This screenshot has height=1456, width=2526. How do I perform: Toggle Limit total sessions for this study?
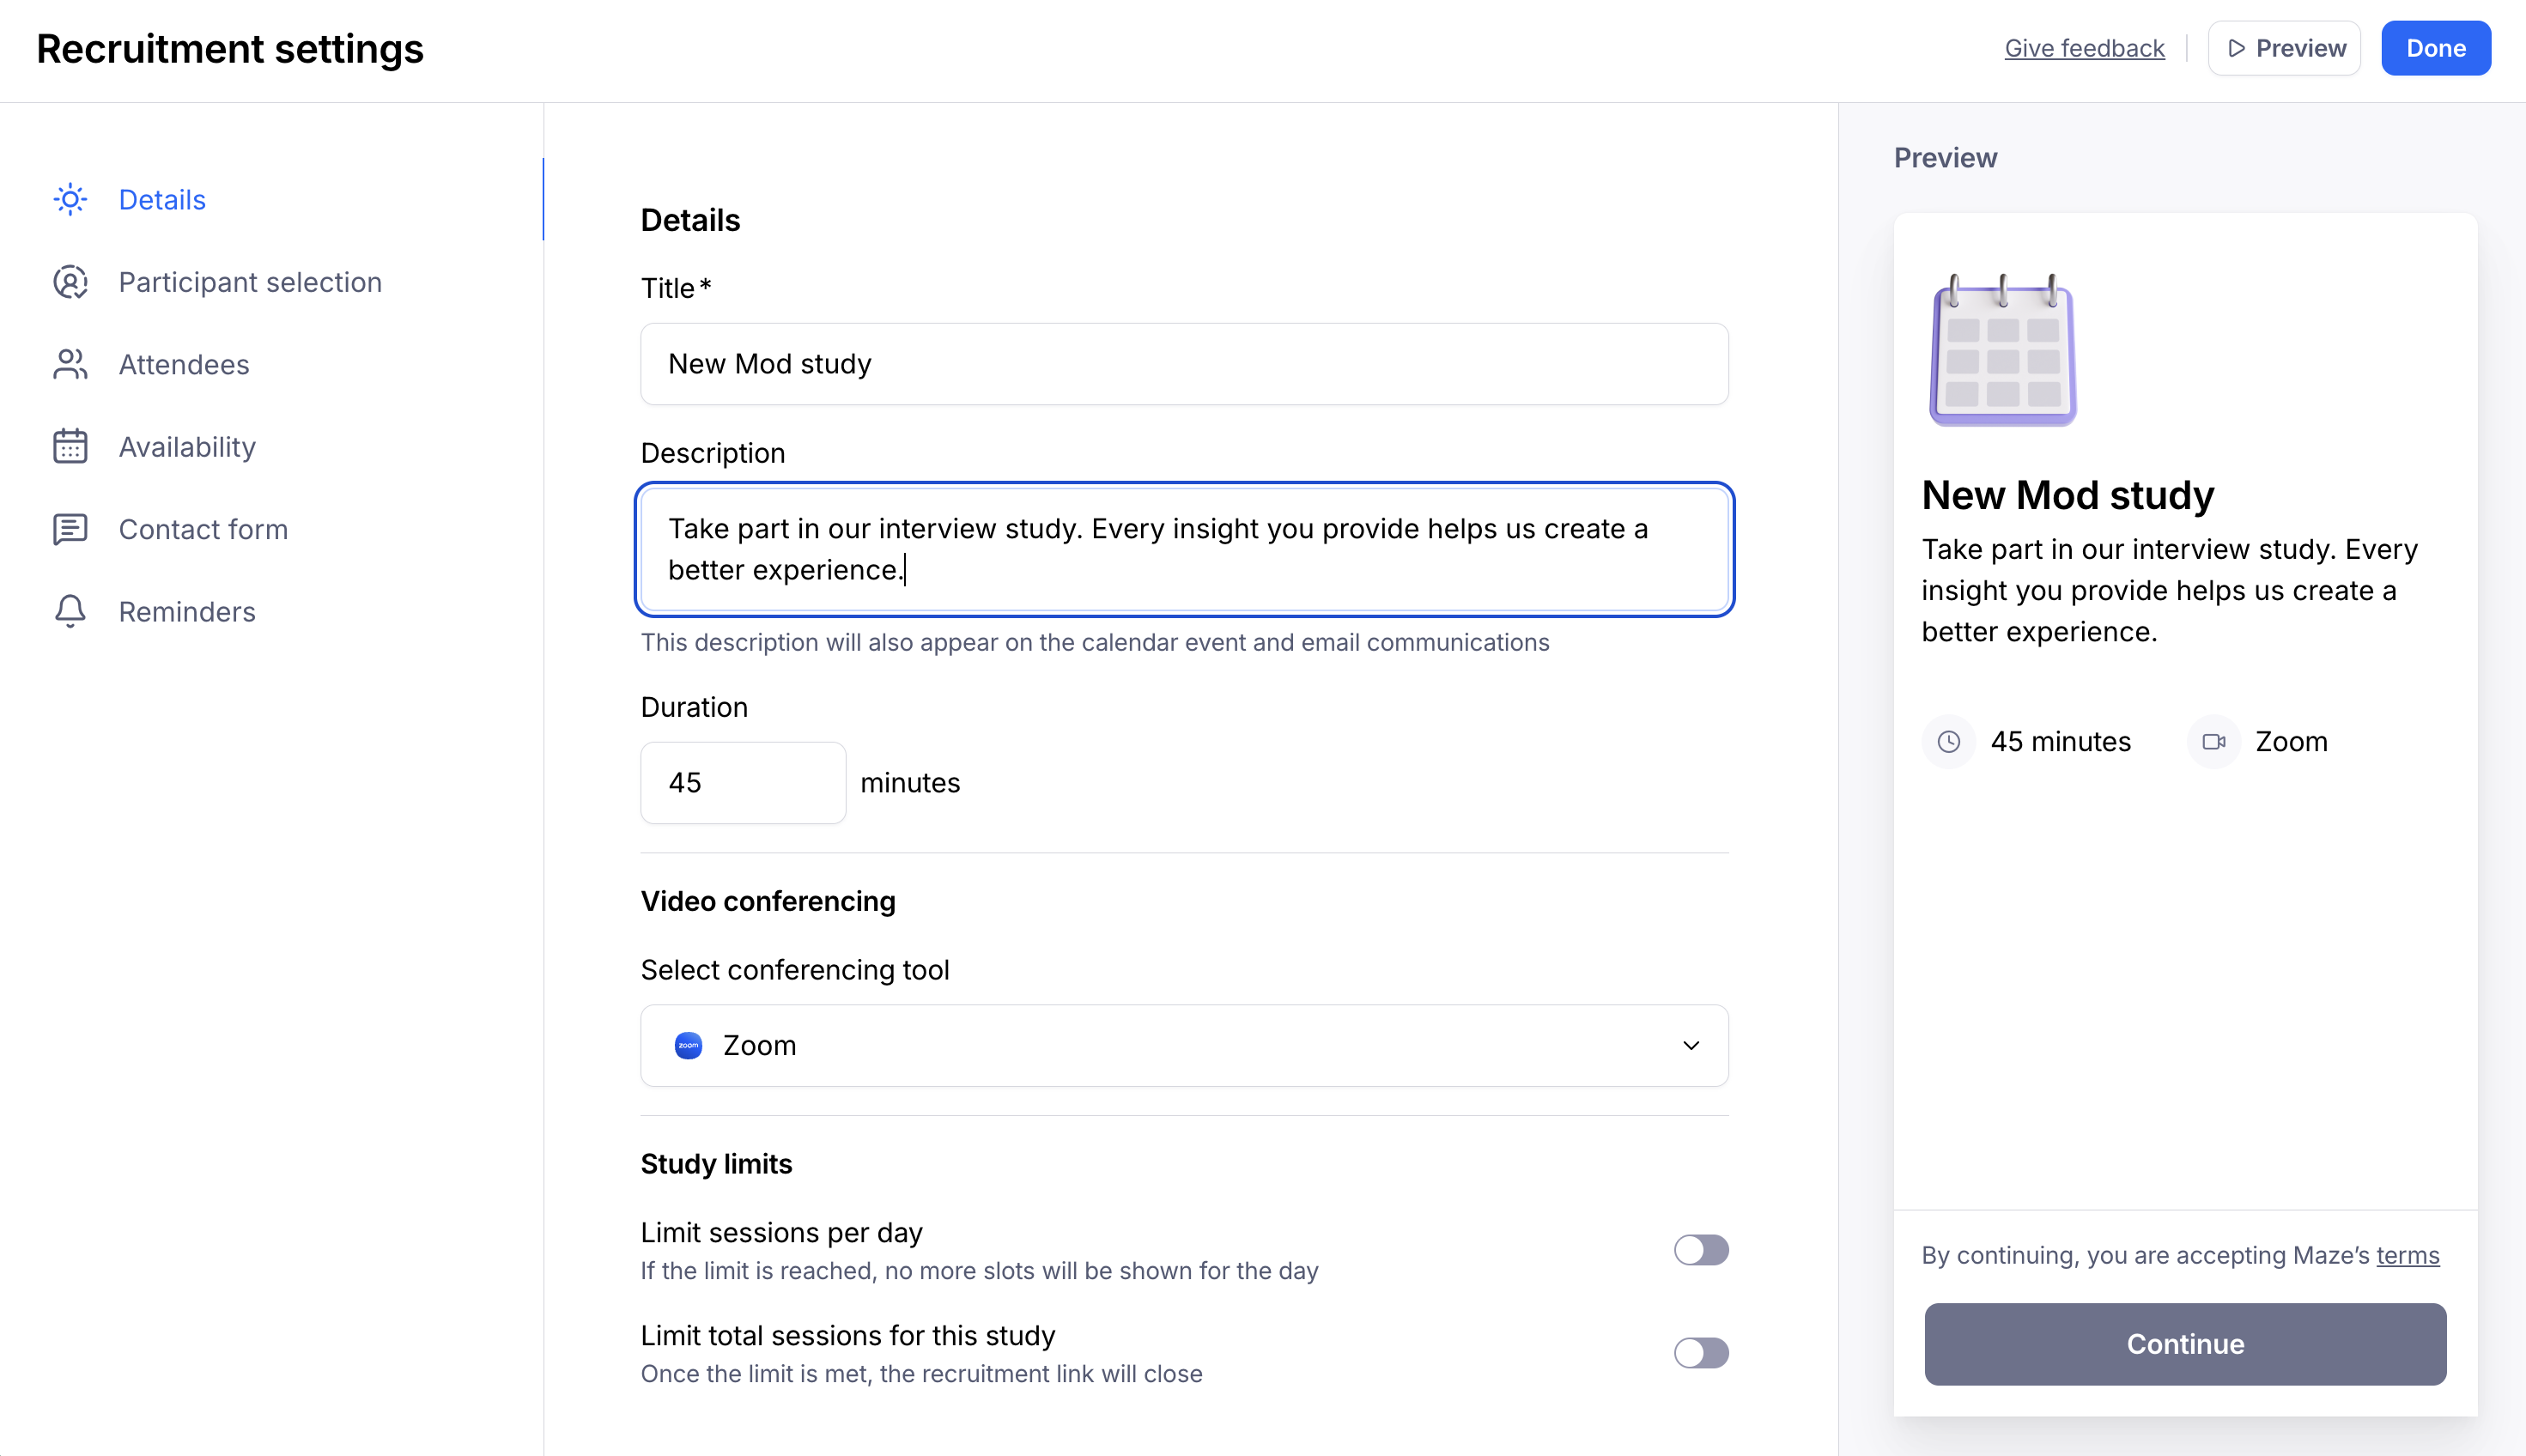coord(1700,1353)
